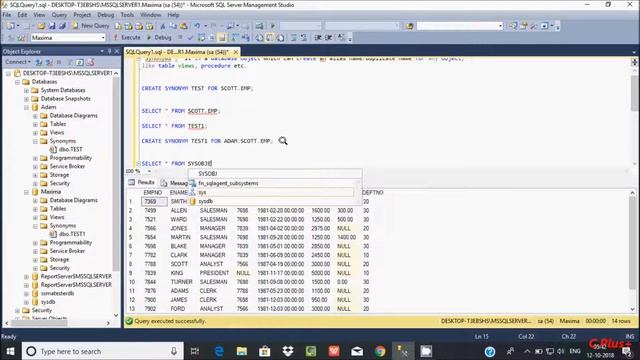
Task: Close the SQLQuery1.sql tab
Action: click(x=236, y=52)
